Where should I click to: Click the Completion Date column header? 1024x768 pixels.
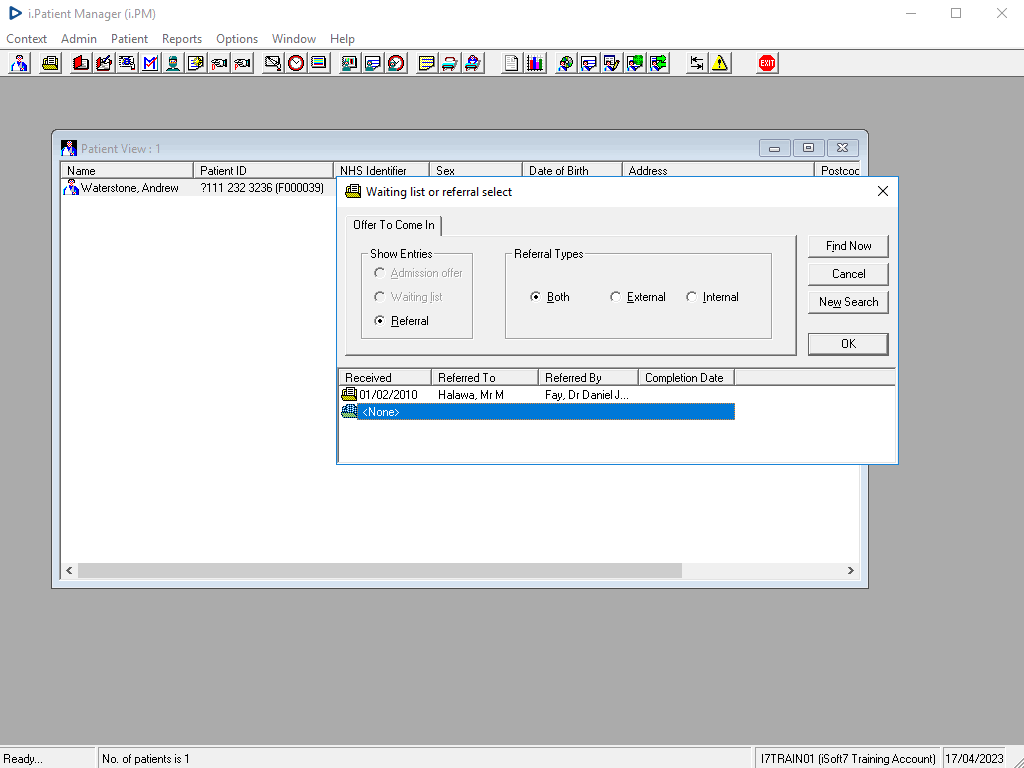(x=686, y=377)
